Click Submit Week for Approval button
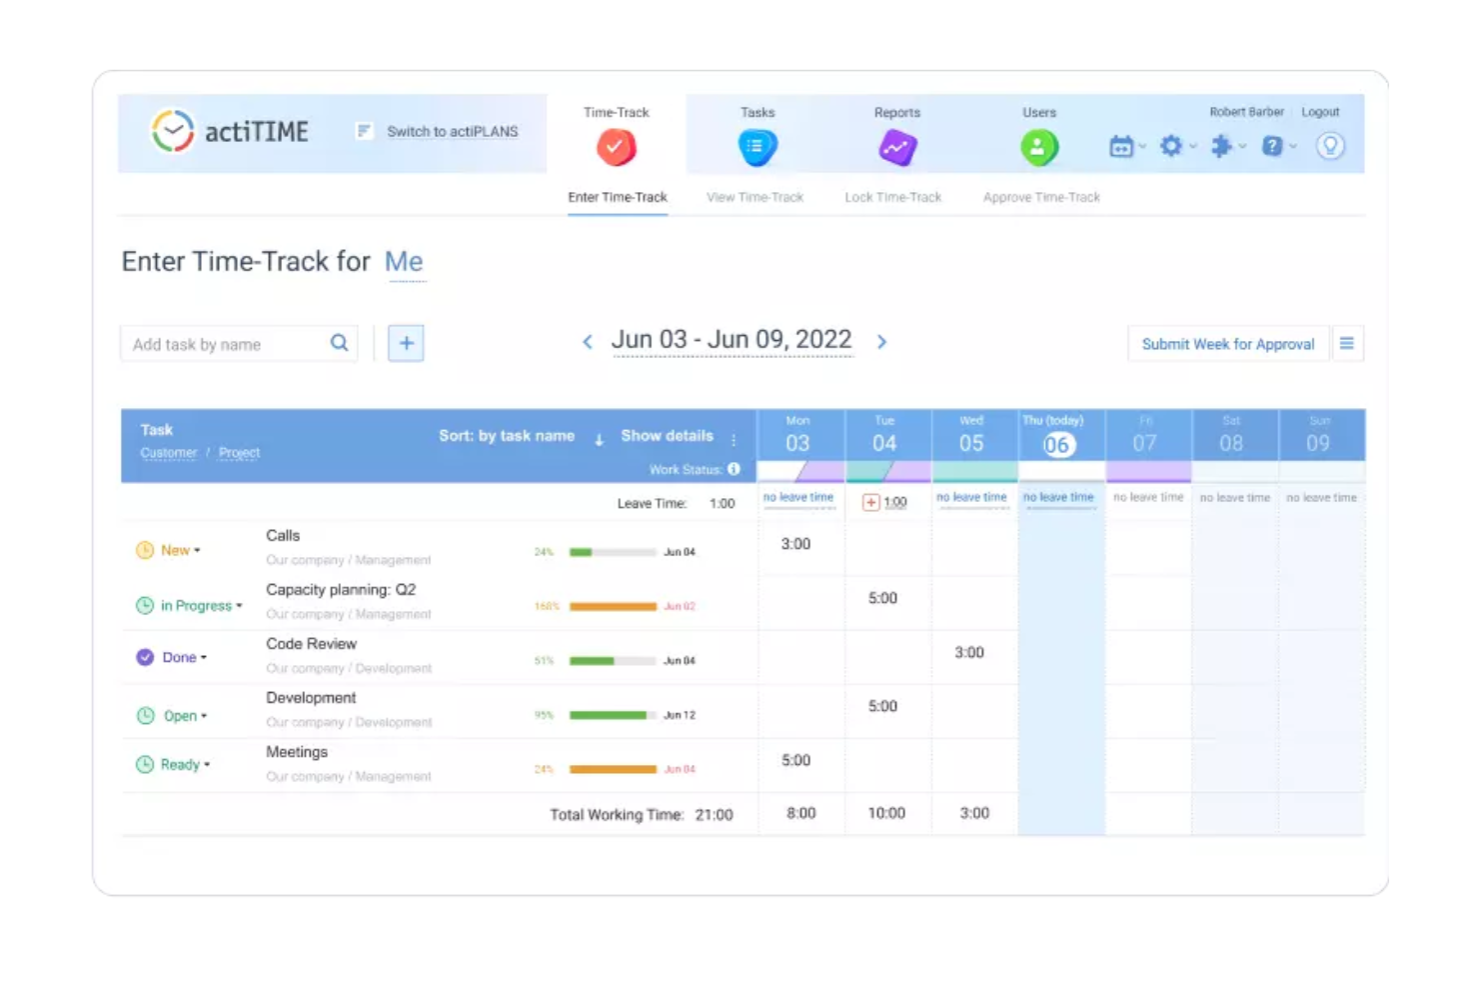Viewport: 1480px width, 987px height. coord(1227,344)
